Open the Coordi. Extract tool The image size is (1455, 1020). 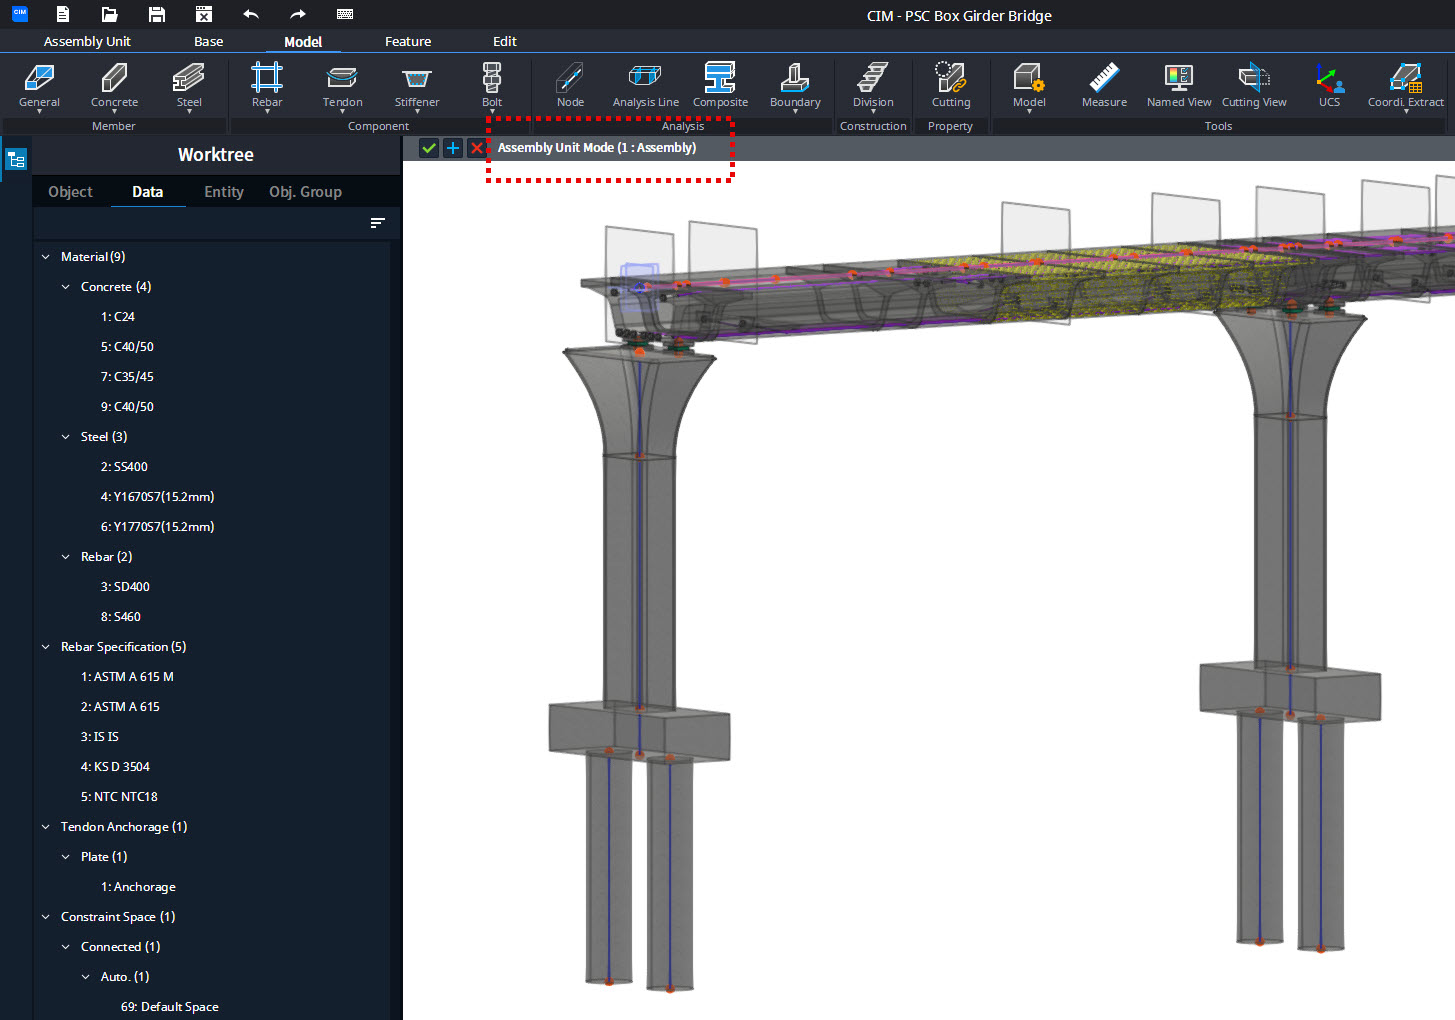(1405, 86)
